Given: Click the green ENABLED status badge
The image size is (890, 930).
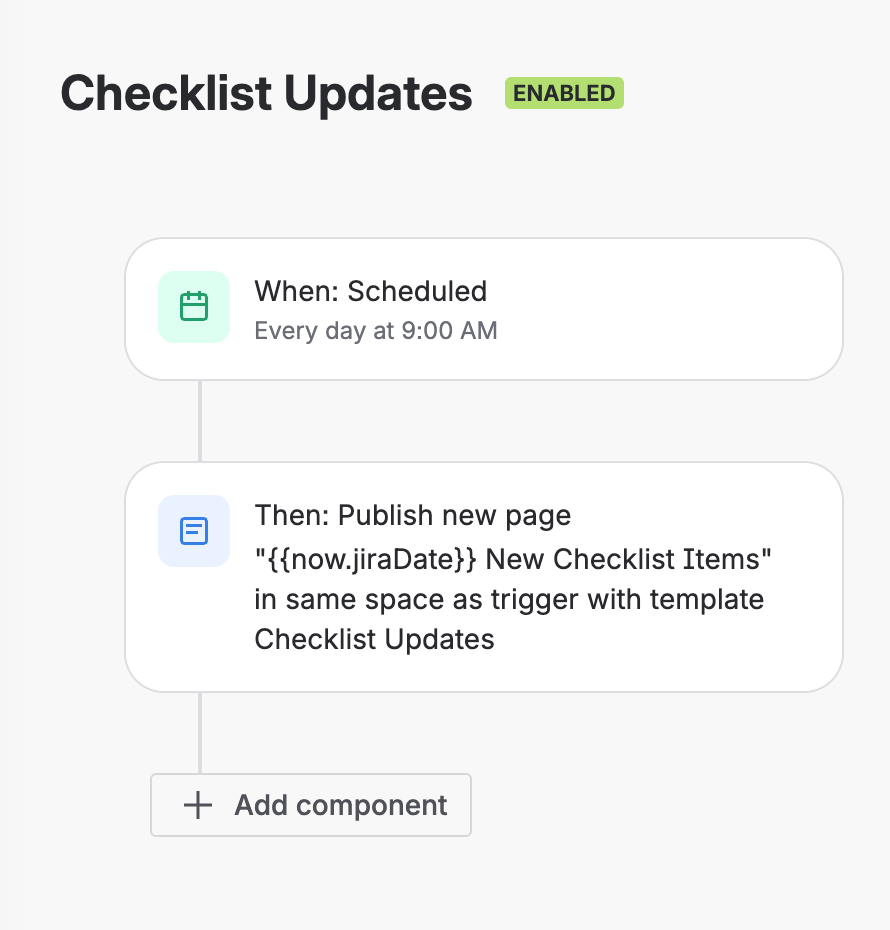Looking at the screenshot, I should click(564, 93).
